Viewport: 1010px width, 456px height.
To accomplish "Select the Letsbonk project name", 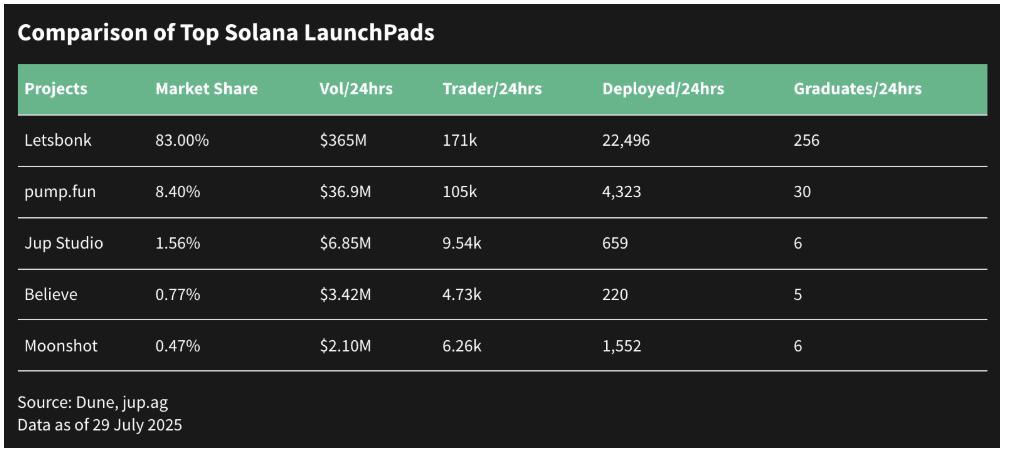I will click(x=58, y=141).
